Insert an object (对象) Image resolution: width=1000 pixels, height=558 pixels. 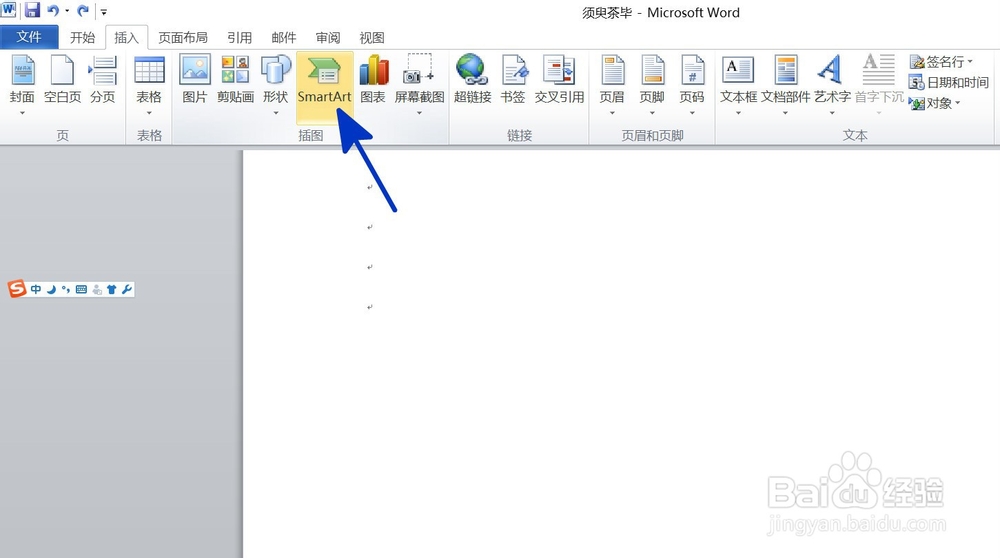(935, 103)
